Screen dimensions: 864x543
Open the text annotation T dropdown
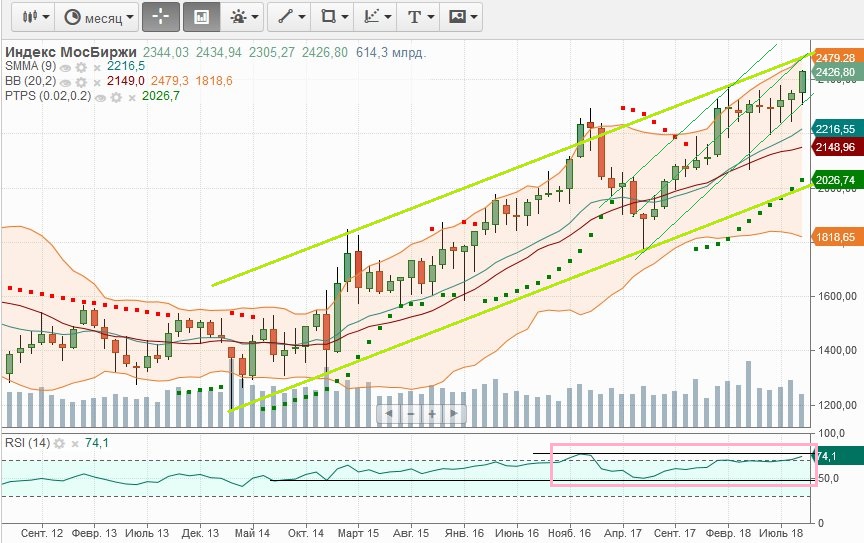tap(419, 17)
